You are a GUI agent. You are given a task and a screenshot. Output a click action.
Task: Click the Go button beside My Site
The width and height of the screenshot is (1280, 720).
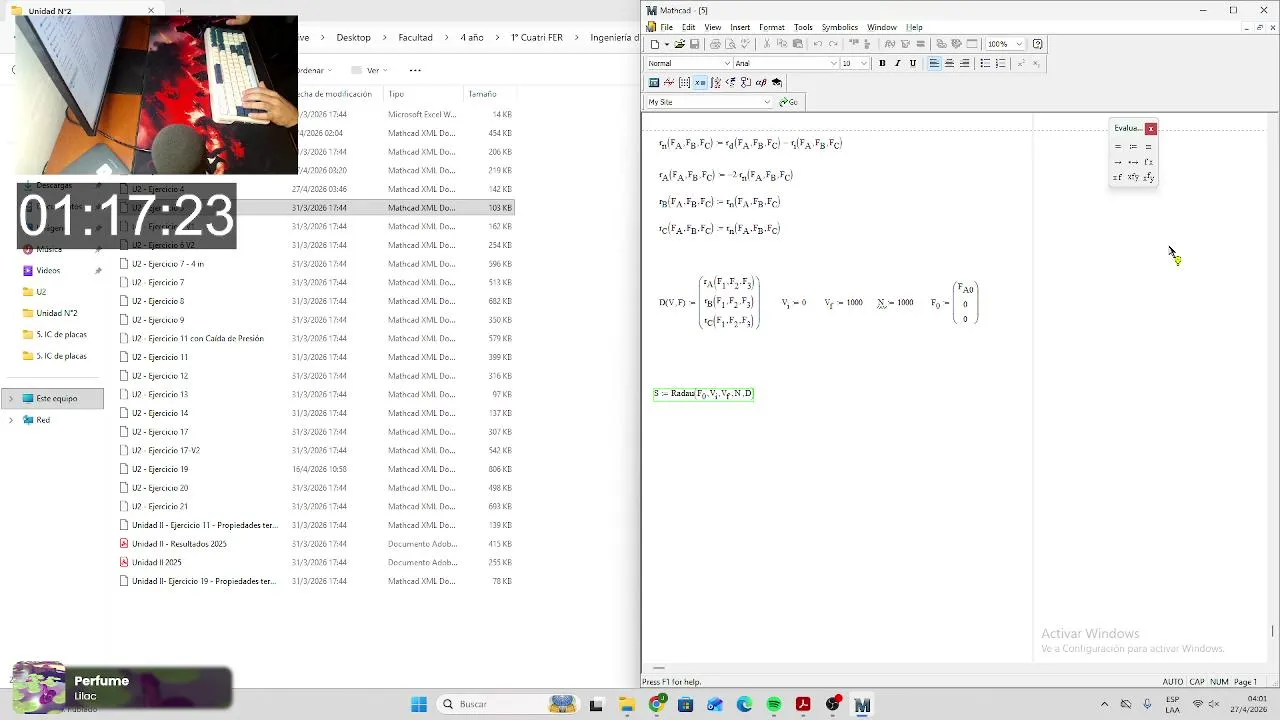click(x=789, y=102)
